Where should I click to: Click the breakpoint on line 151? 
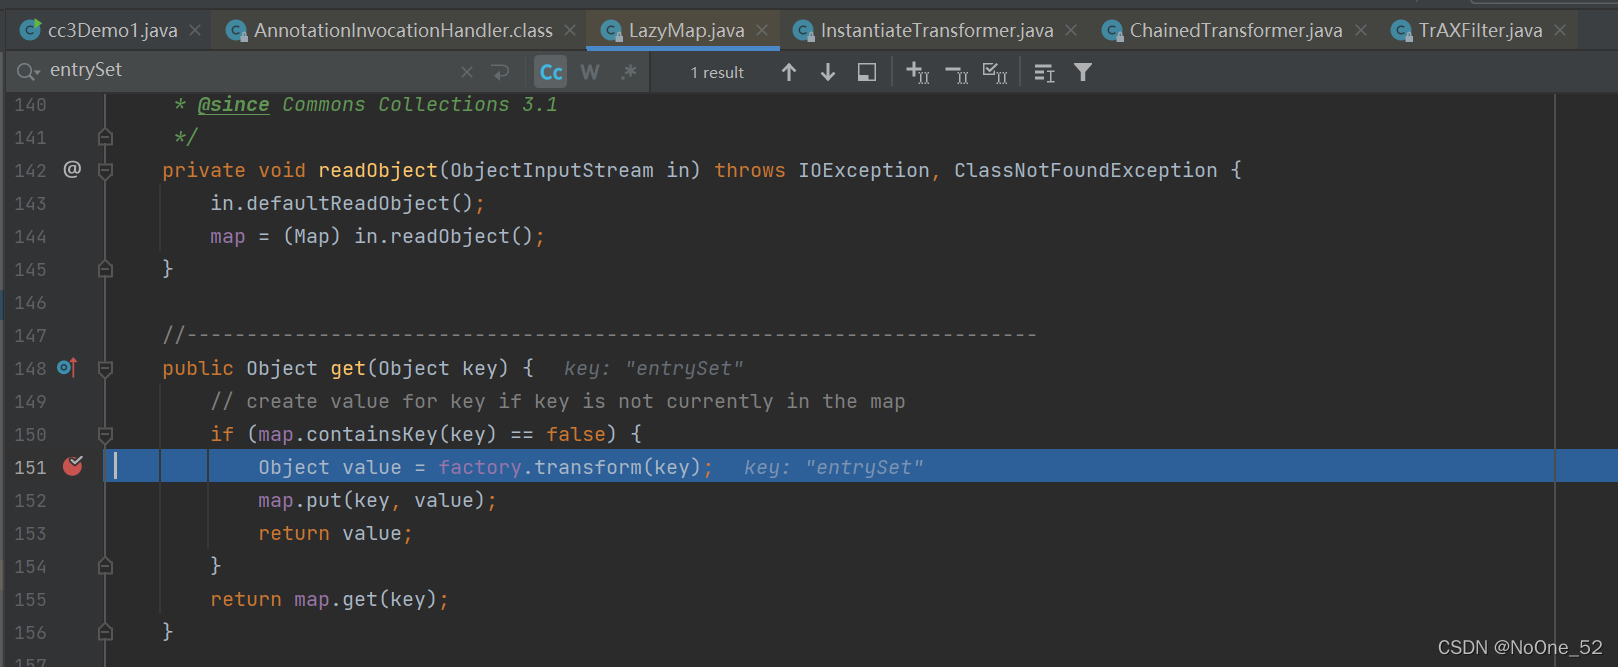click(x=73, y=466)
